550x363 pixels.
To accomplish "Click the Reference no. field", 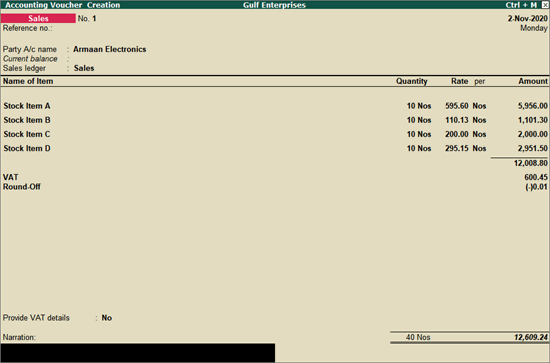I will tap(27, 28).
